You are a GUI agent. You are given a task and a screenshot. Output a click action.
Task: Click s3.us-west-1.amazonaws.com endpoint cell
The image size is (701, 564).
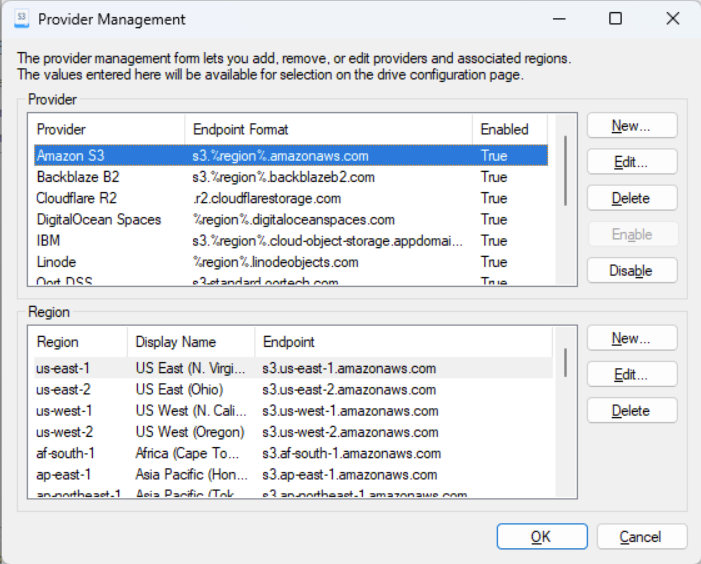click(350, 411)
